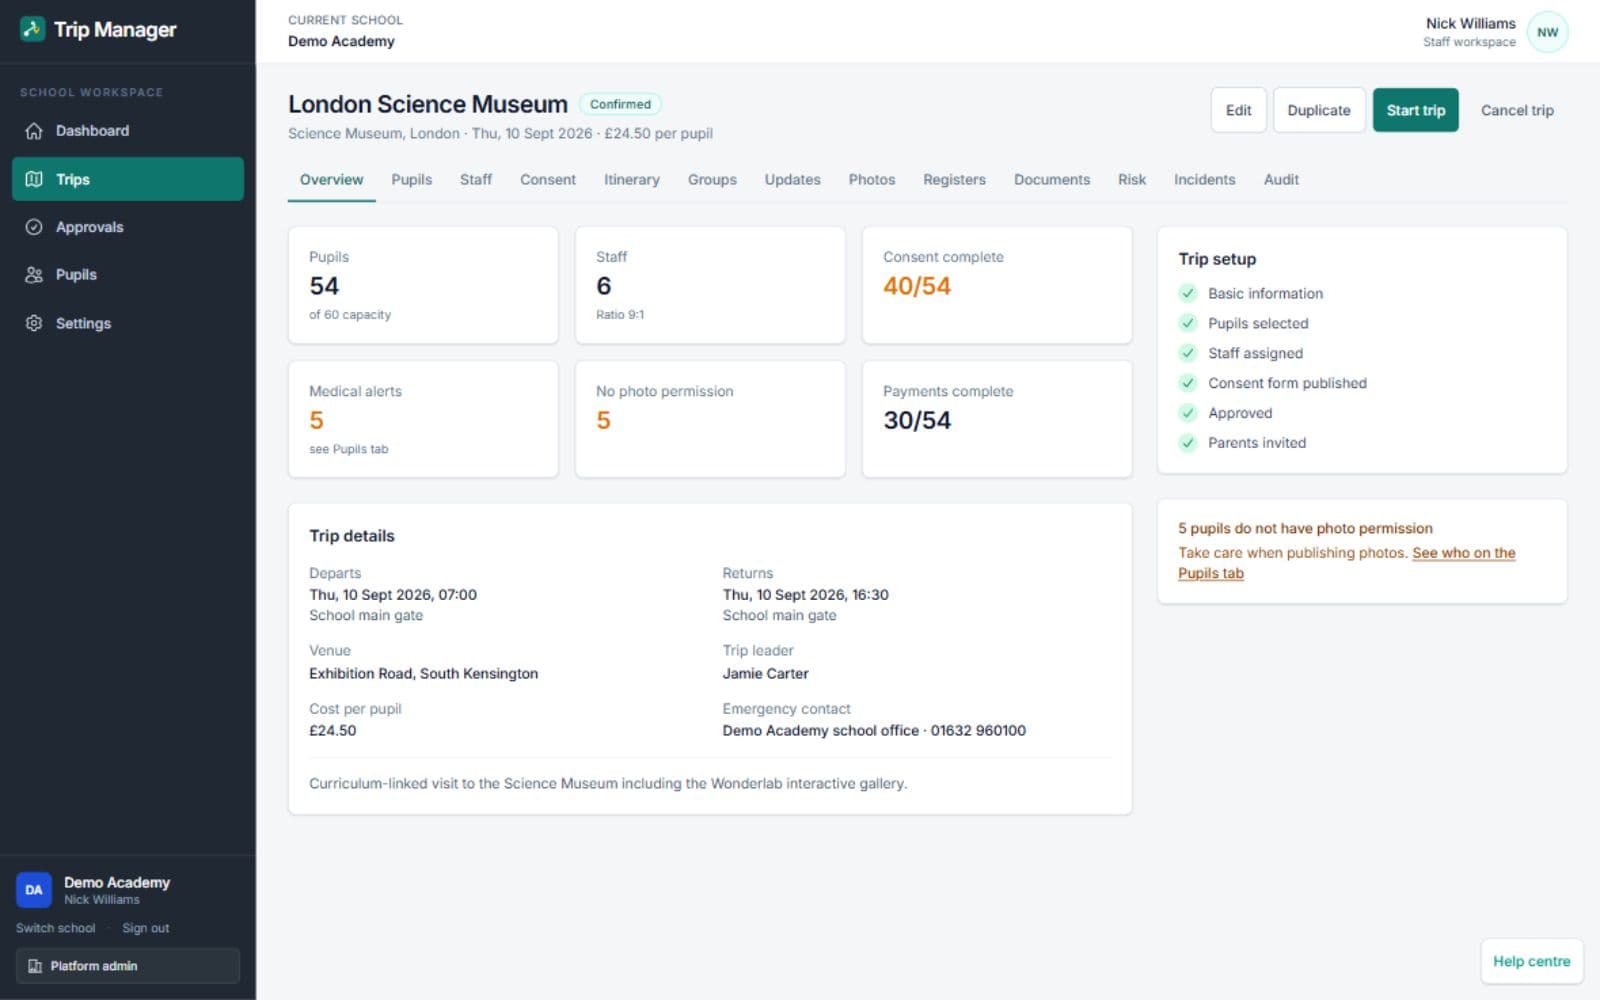
Task: Click the tick icon beside Parents invited
Action: (1188, 443)
